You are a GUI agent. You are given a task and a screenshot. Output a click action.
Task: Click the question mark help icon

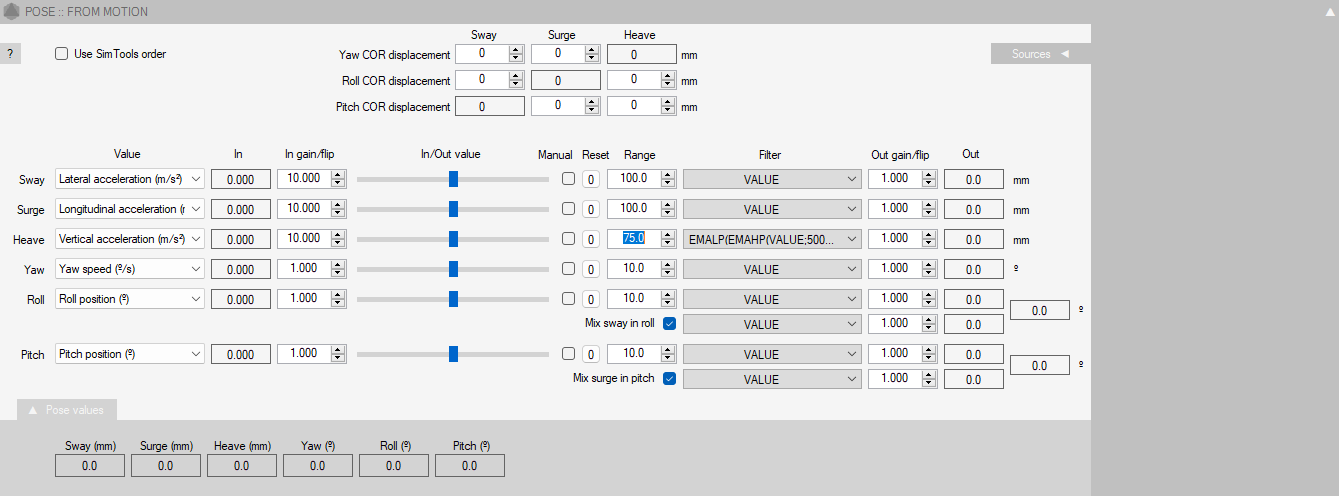click(x=9, y=54)
